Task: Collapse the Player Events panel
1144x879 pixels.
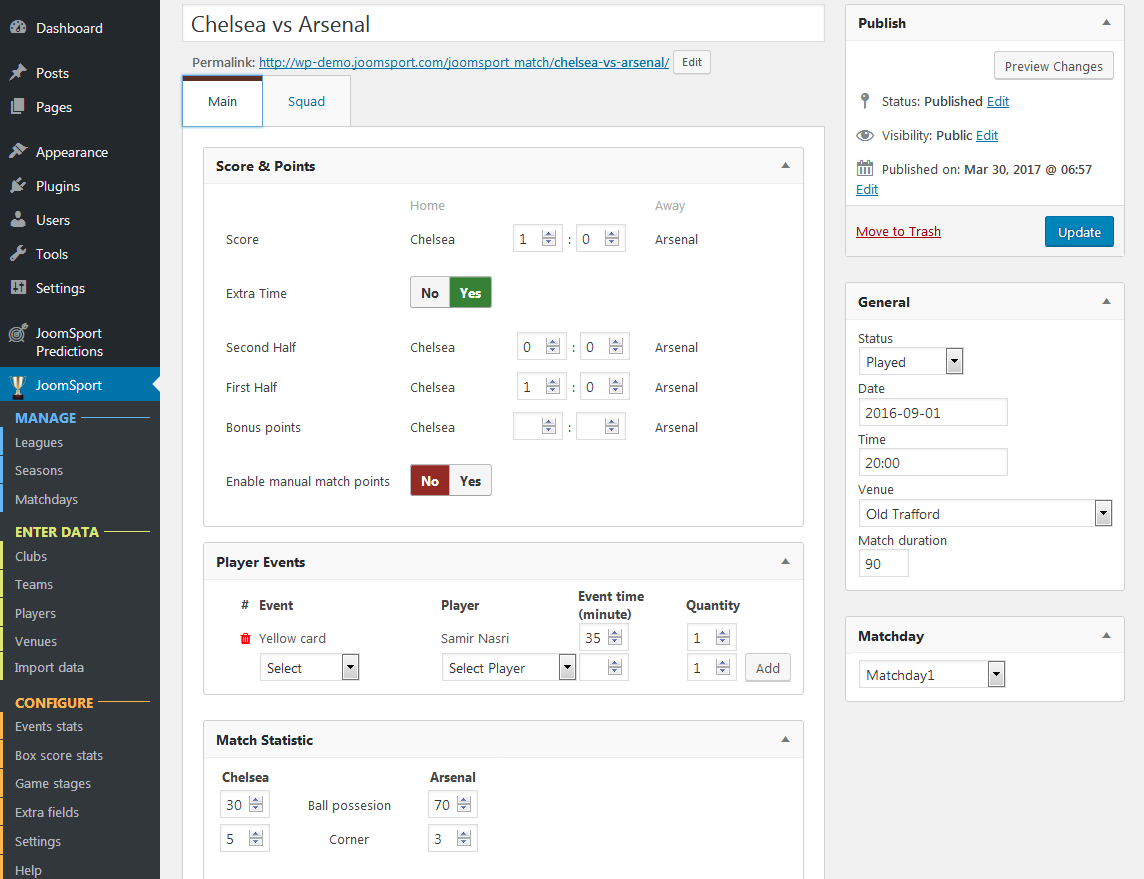Action: pos(786,562)
